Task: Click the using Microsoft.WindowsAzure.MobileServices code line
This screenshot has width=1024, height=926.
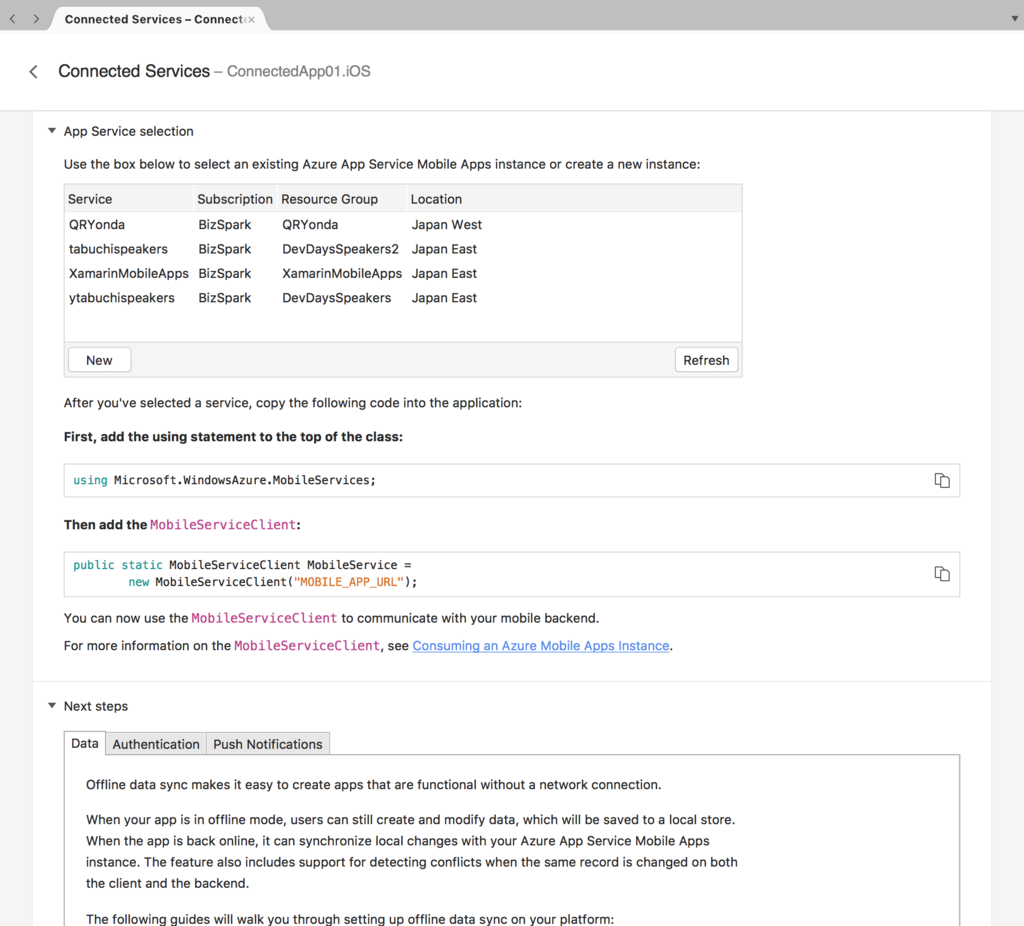Action: tap(225, 480)
